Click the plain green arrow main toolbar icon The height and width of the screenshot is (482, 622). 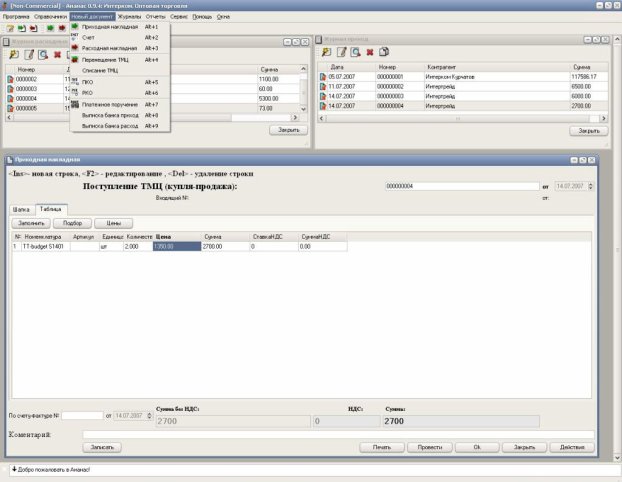click(50, 28)
